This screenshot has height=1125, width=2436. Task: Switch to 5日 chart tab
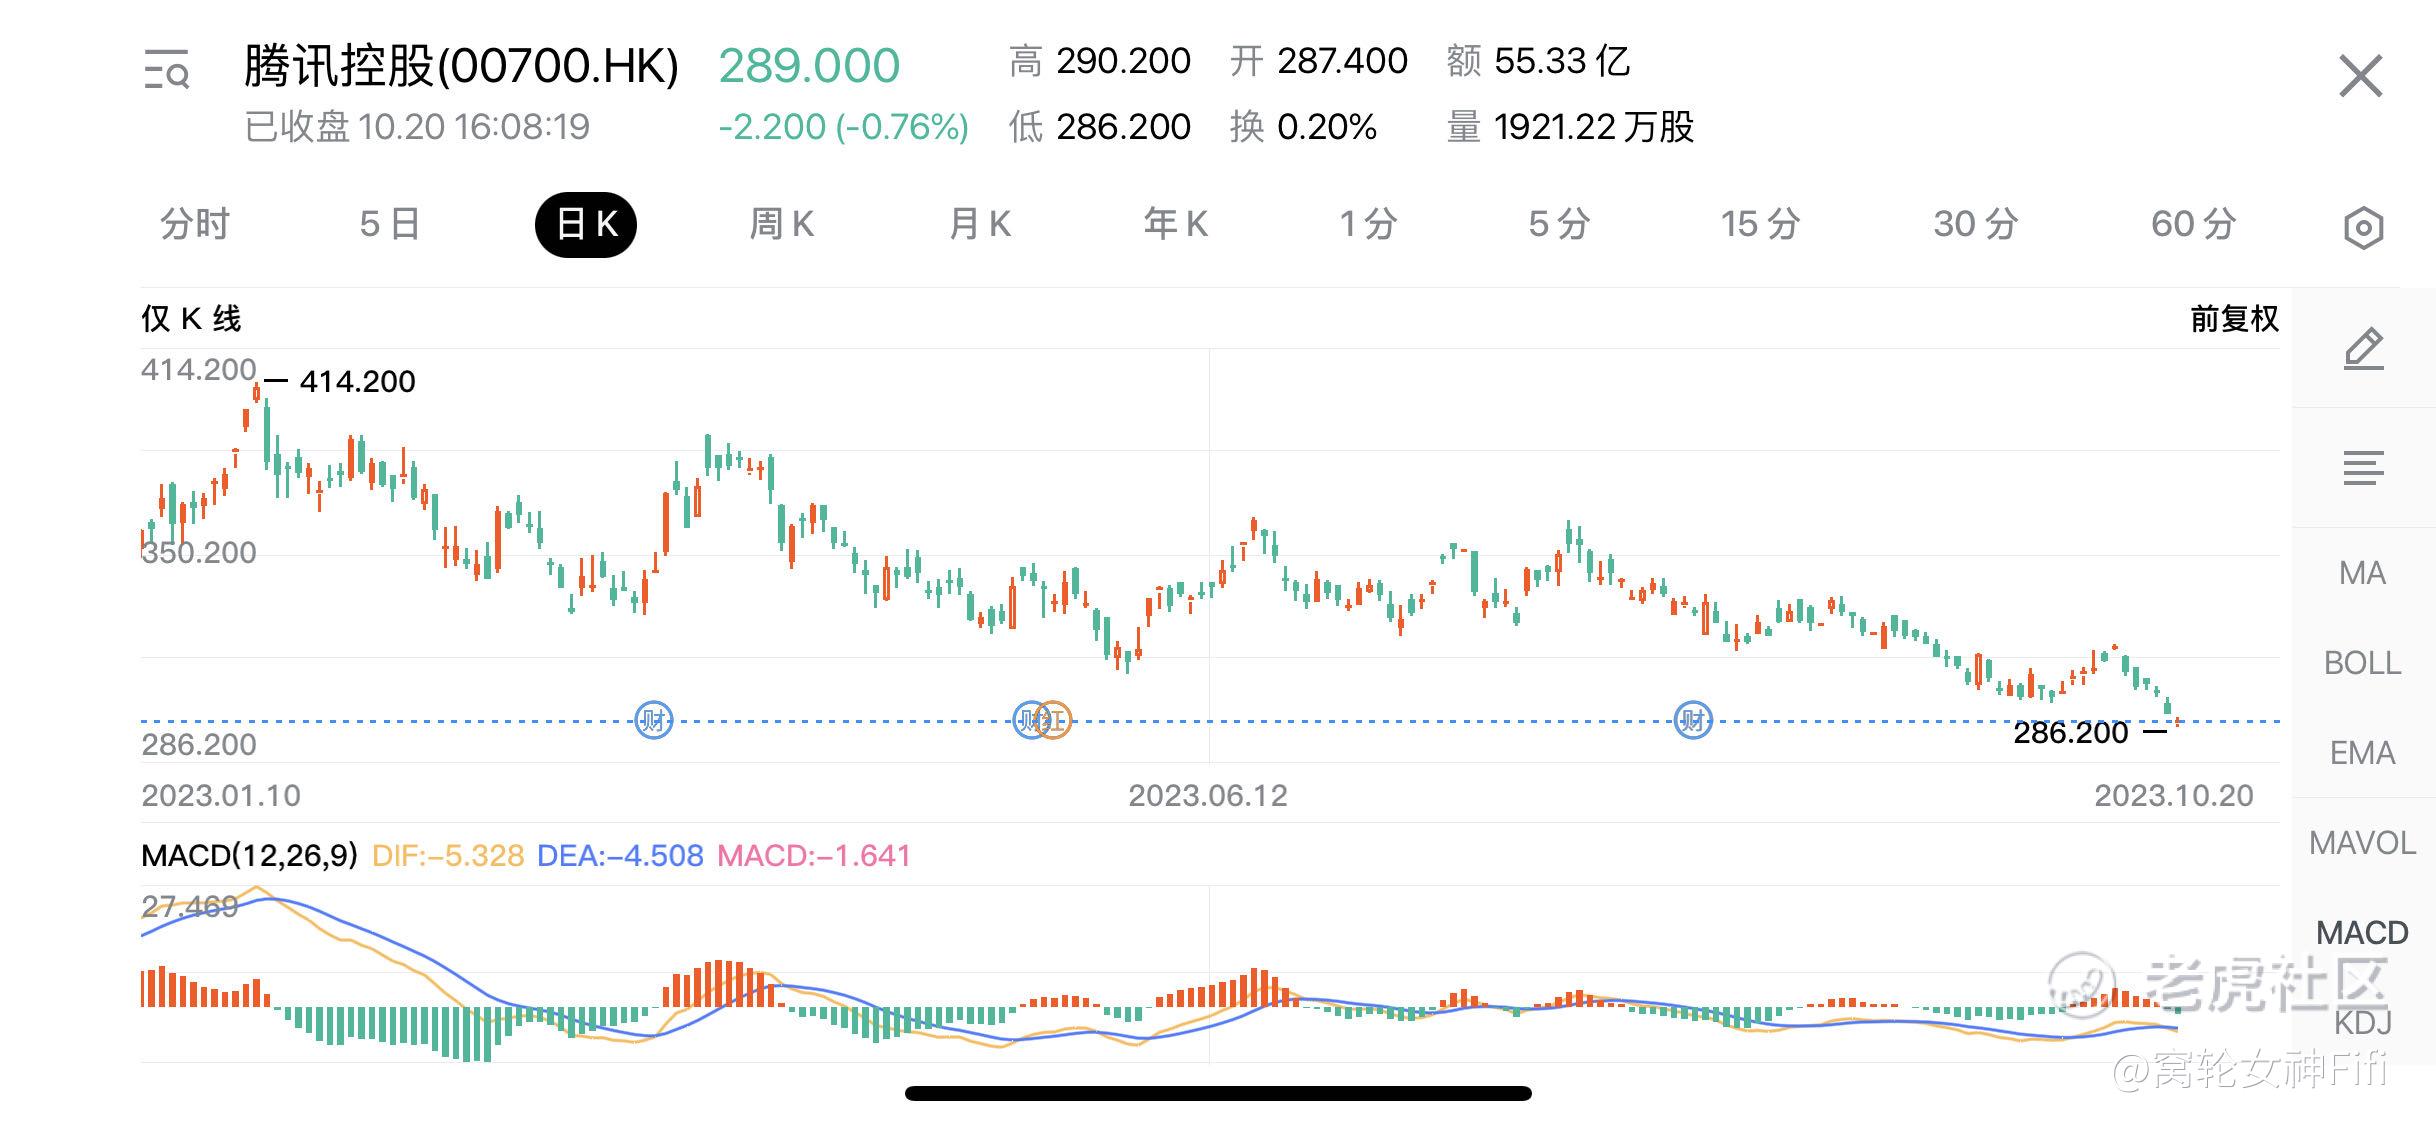(390, 224)
